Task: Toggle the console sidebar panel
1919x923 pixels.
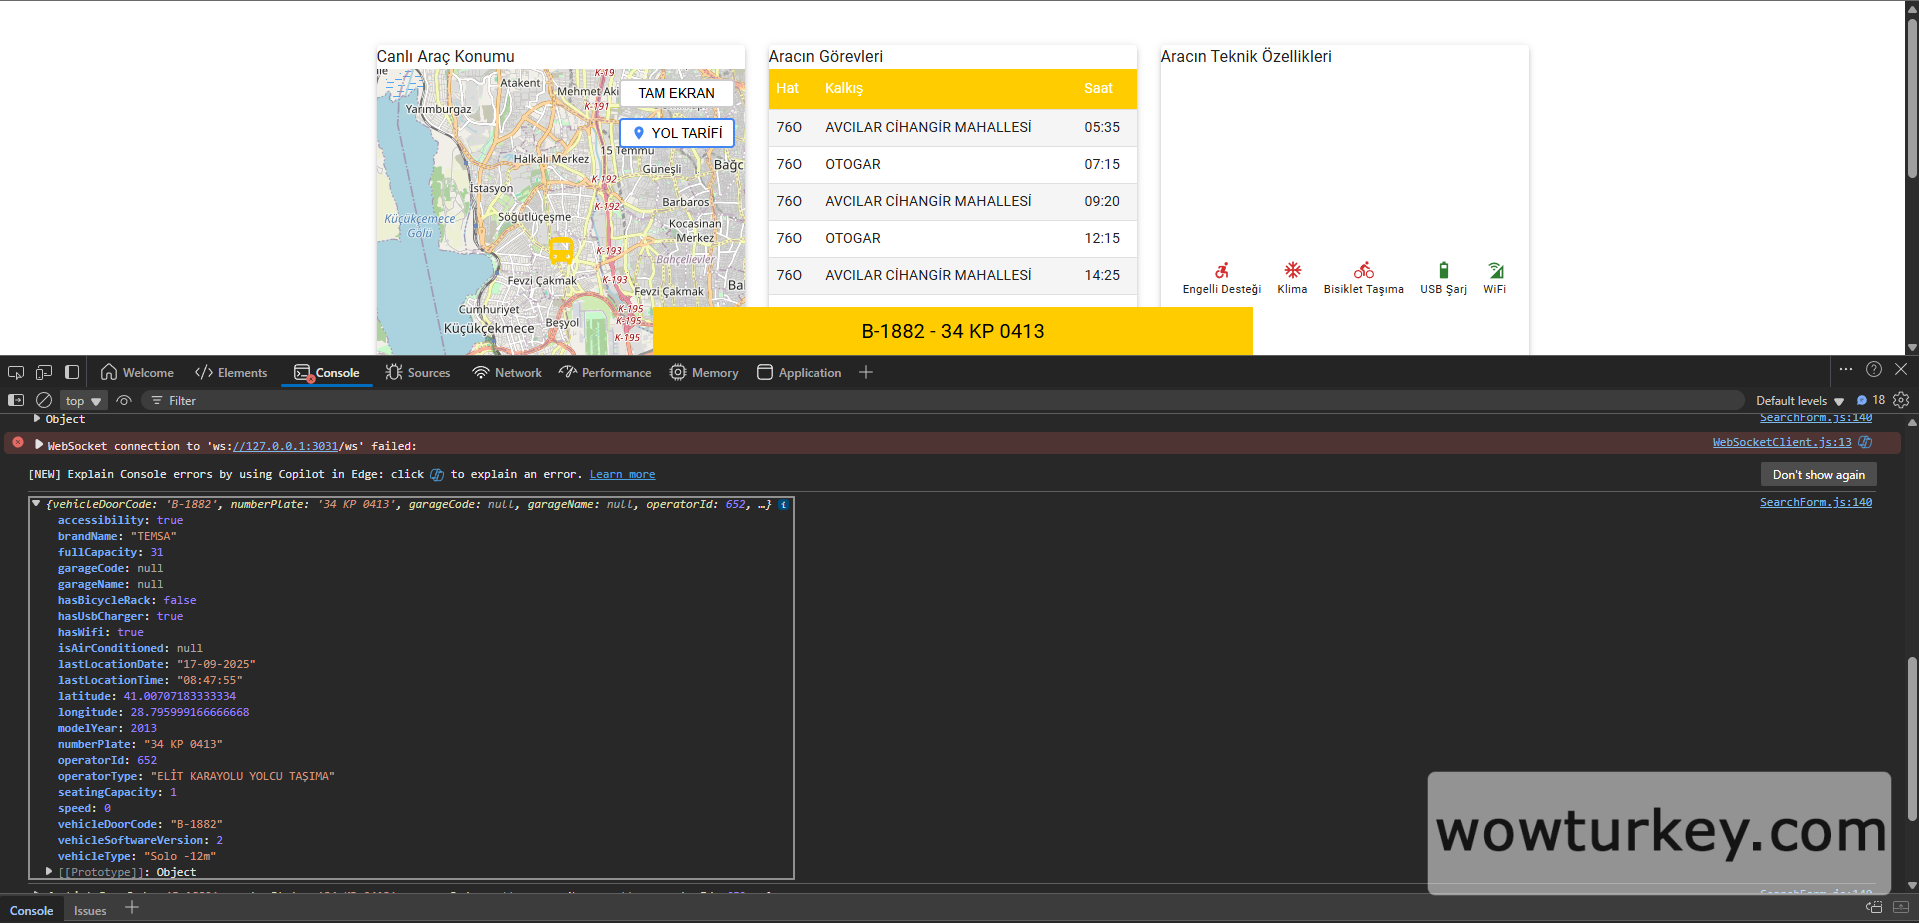Action: [x=16, y=400]
